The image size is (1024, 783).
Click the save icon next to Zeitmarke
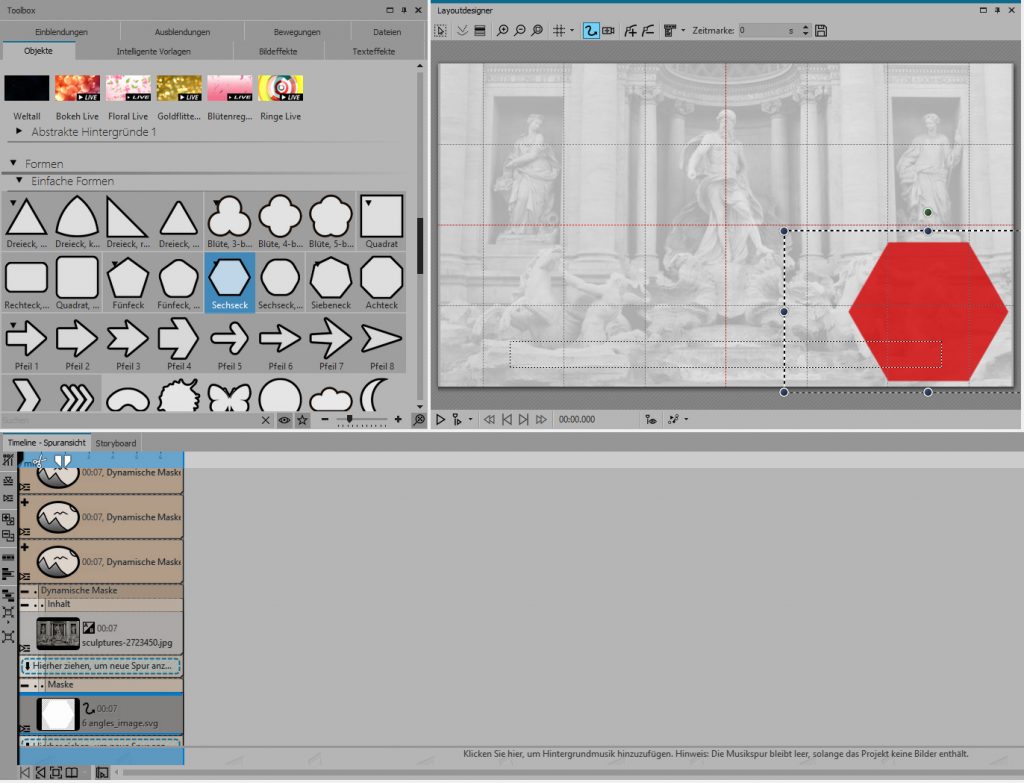coord(821,31)
